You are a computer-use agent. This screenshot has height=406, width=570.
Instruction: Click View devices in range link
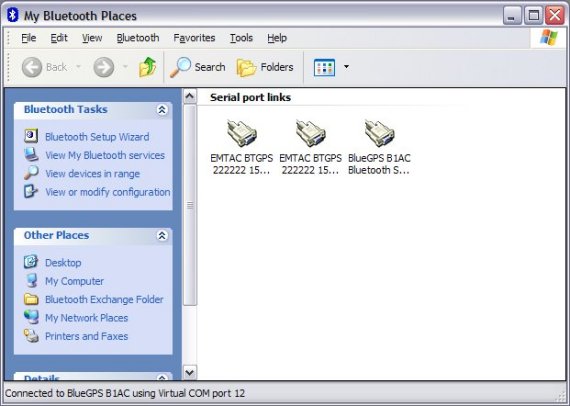click(92, 174)
